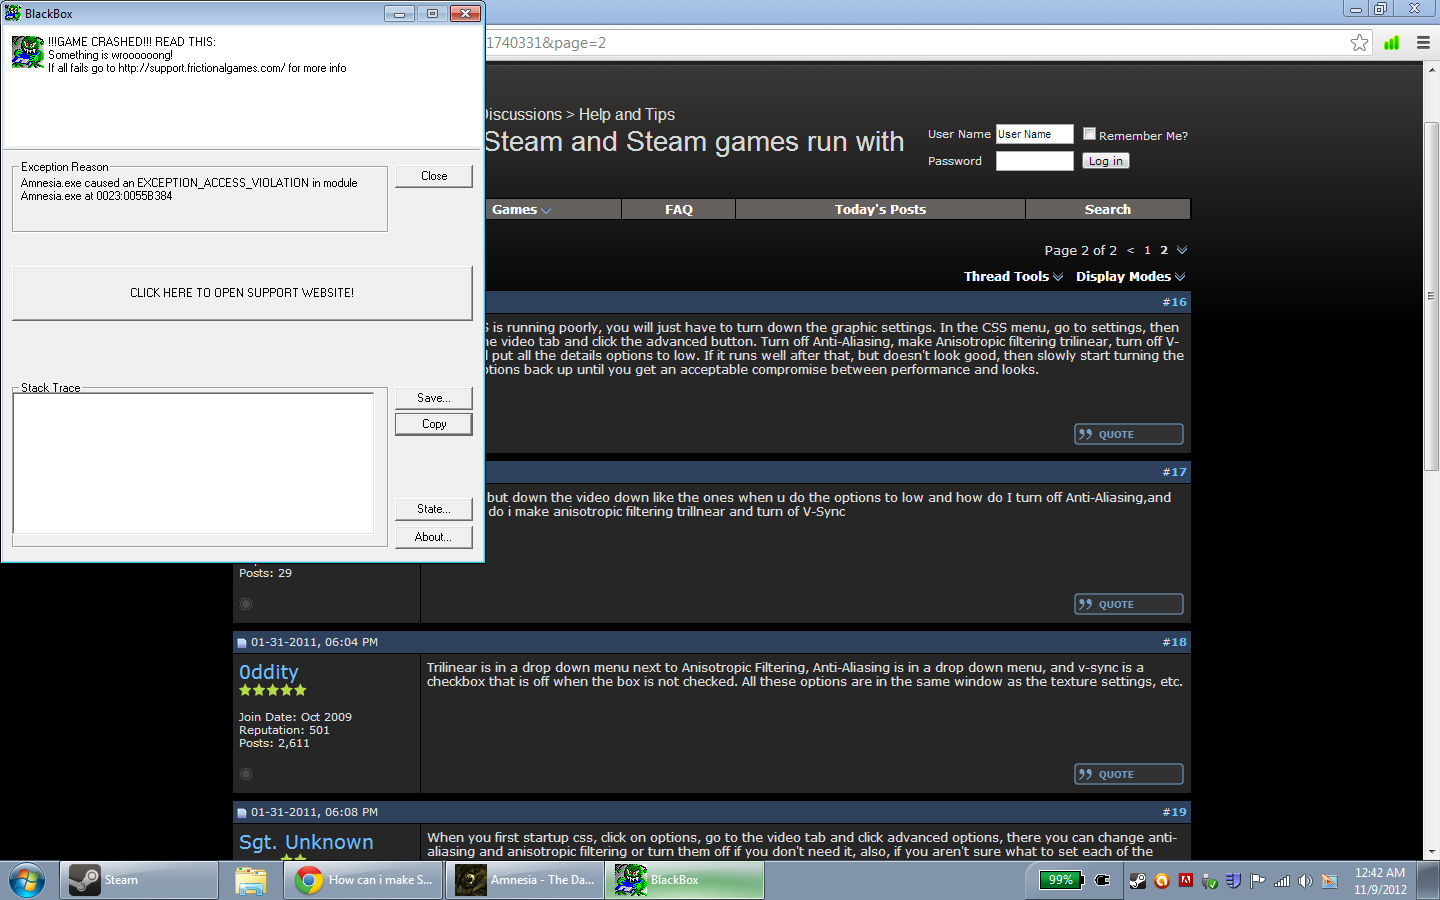
Task: Click Steam icon in system tray
Action: coord(1138,881)
